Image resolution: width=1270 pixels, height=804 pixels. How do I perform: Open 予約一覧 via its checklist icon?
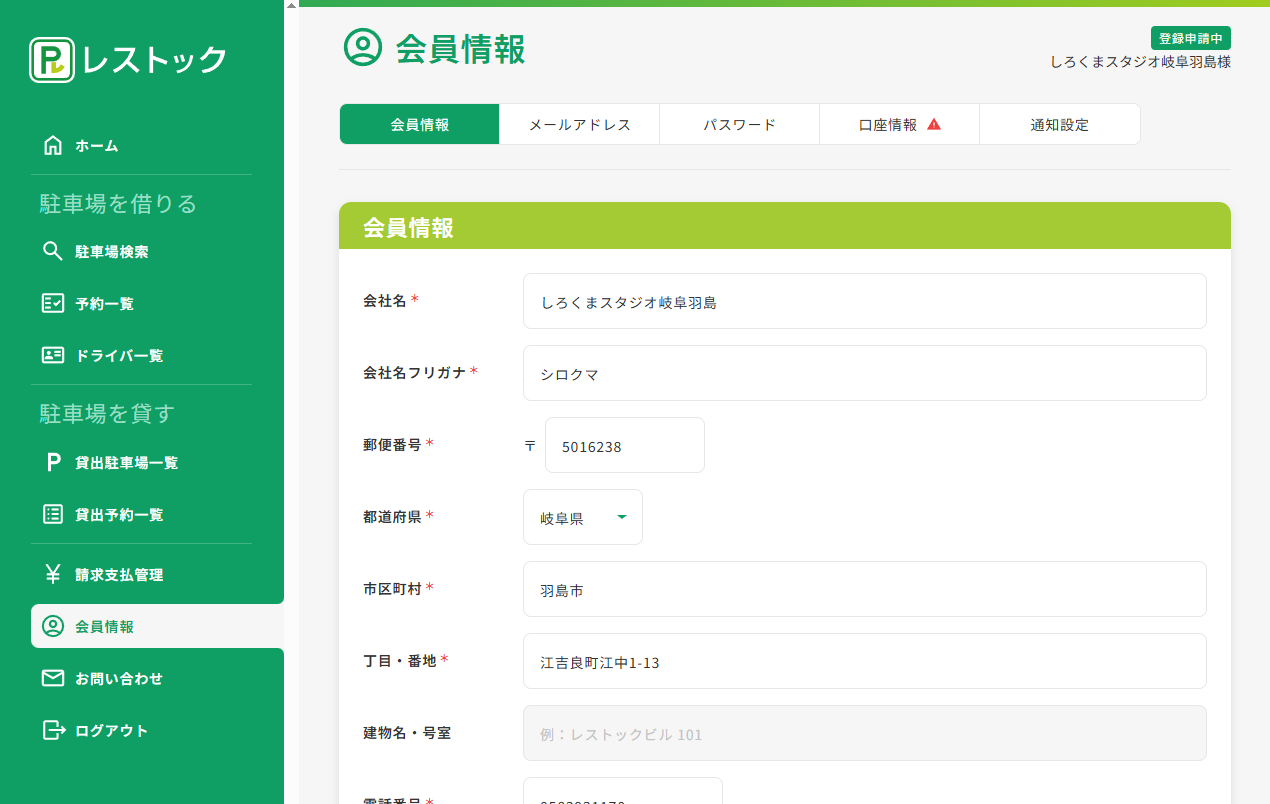click(53, 304)
